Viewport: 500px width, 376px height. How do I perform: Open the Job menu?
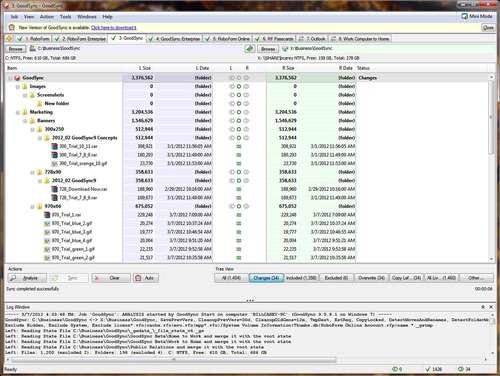click(x=14, y=17)
